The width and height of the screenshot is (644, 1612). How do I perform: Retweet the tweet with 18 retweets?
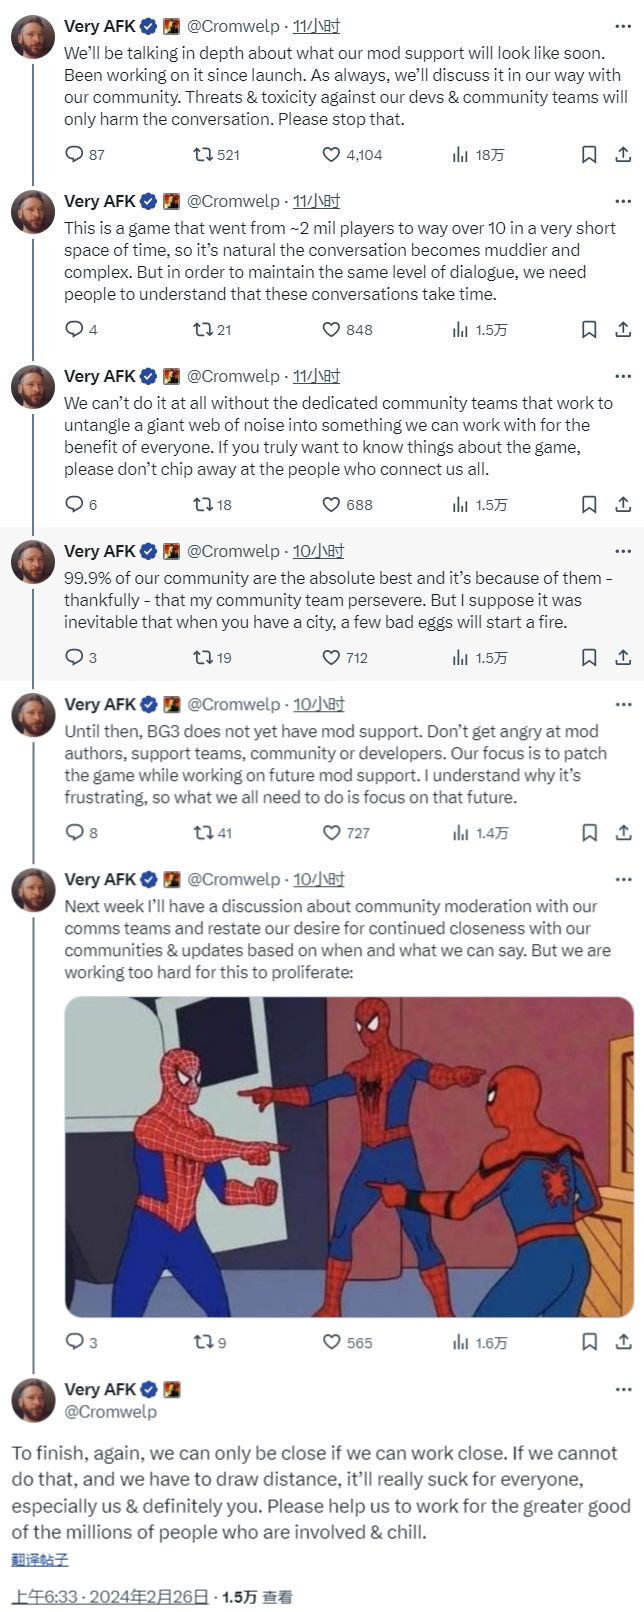pyautogui.click(x=202, y=505)
